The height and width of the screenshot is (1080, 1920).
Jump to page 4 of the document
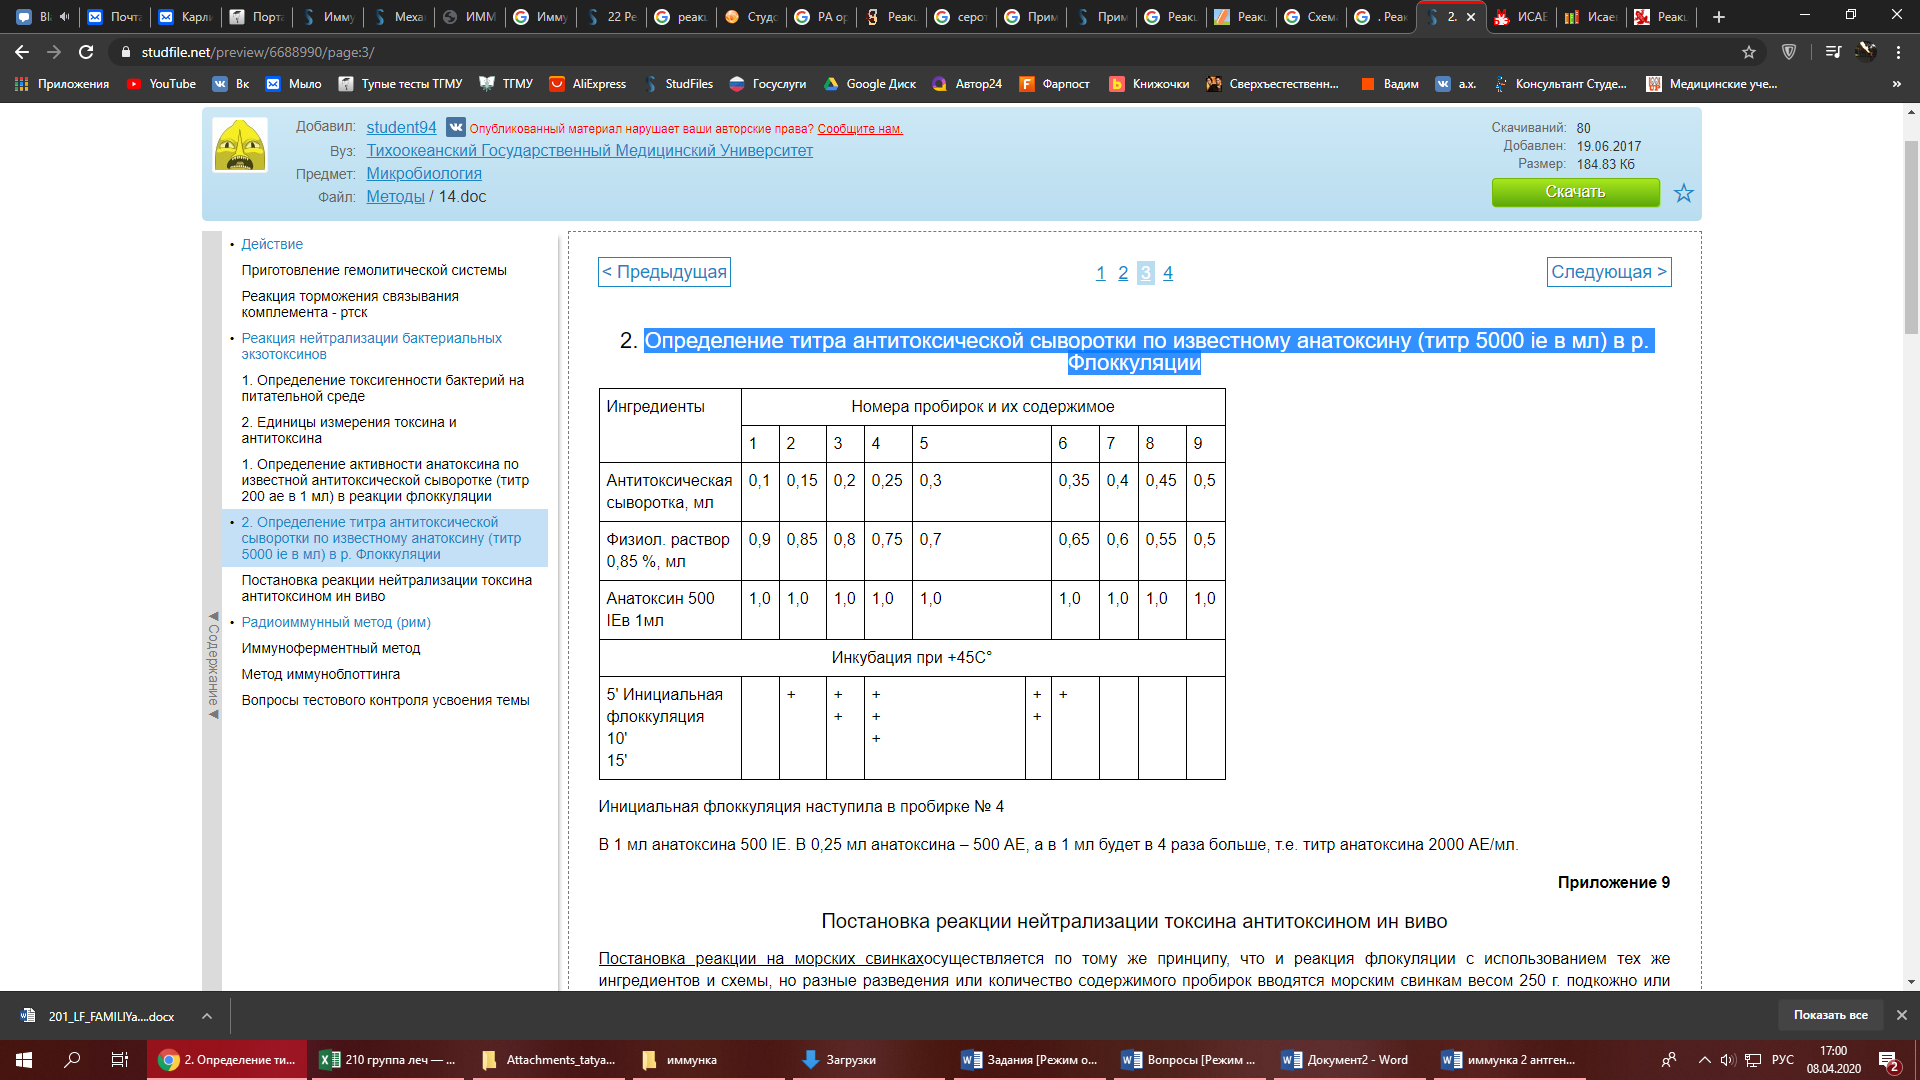(x=1167, y=273)
